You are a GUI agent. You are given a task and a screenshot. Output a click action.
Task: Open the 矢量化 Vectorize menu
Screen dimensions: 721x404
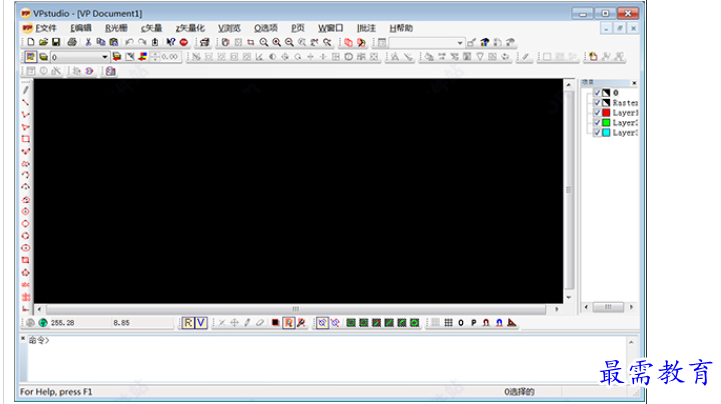190,28
